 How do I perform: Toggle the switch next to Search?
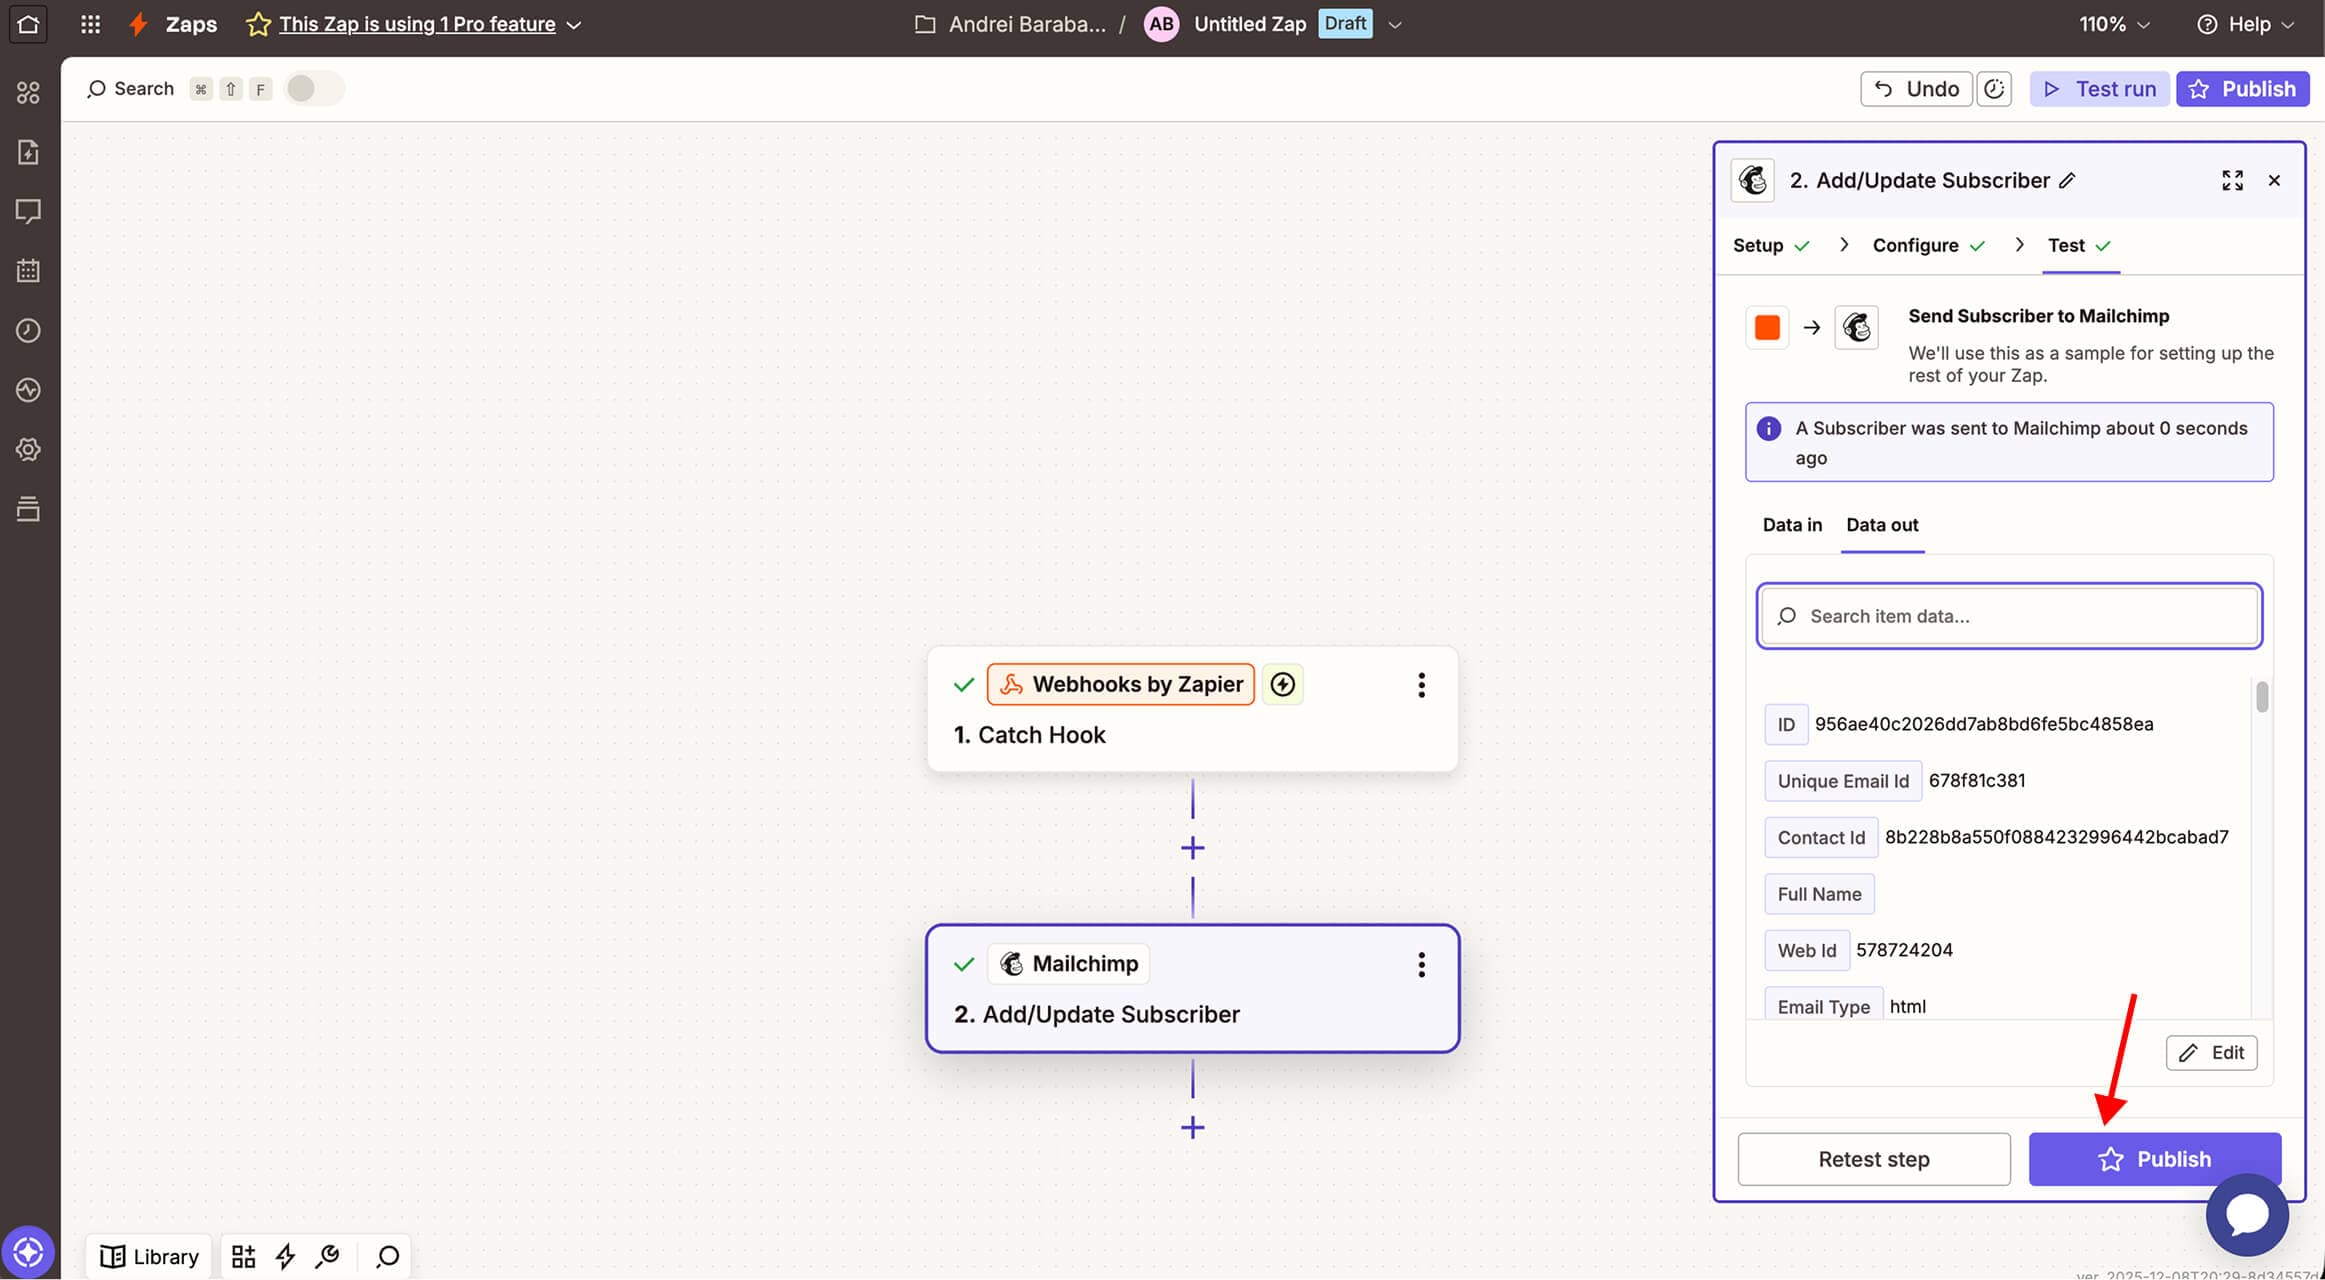[313, 89]
